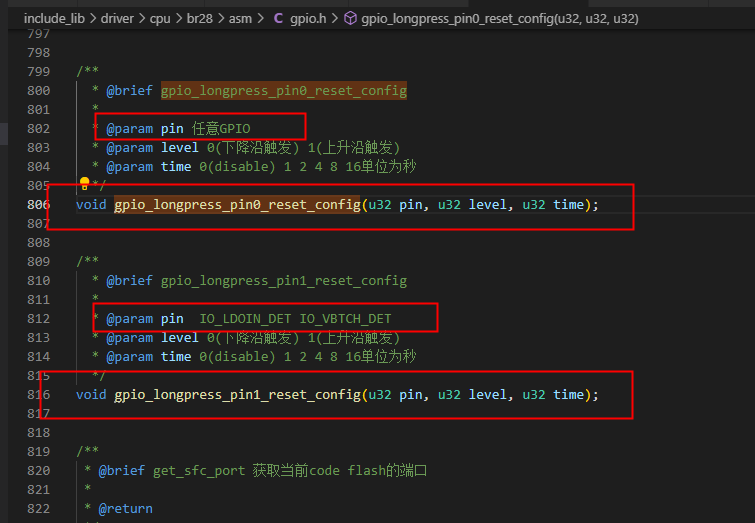Click '@param pin 任意GPIO' comment text

pyautogui.click(x=178, y=129)
